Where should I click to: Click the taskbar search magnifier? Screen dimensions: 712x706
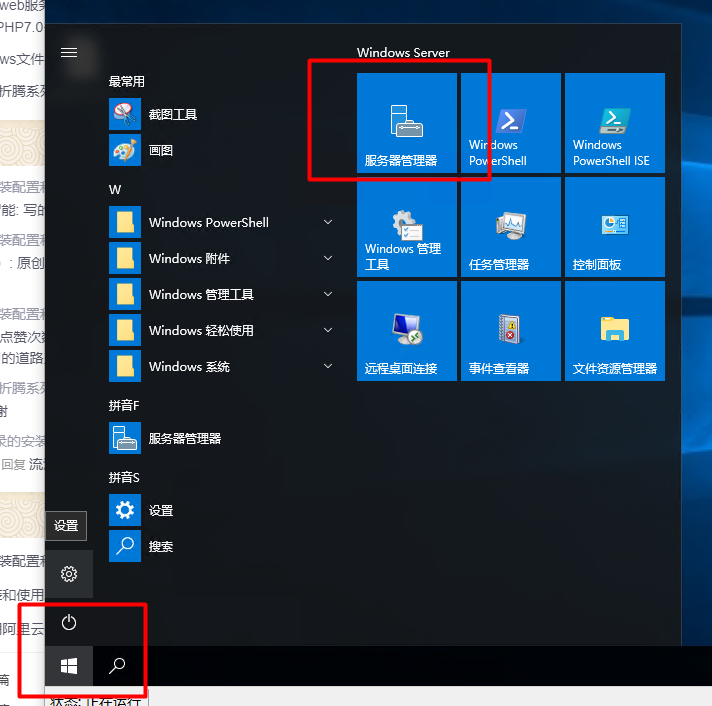[117, 666]
